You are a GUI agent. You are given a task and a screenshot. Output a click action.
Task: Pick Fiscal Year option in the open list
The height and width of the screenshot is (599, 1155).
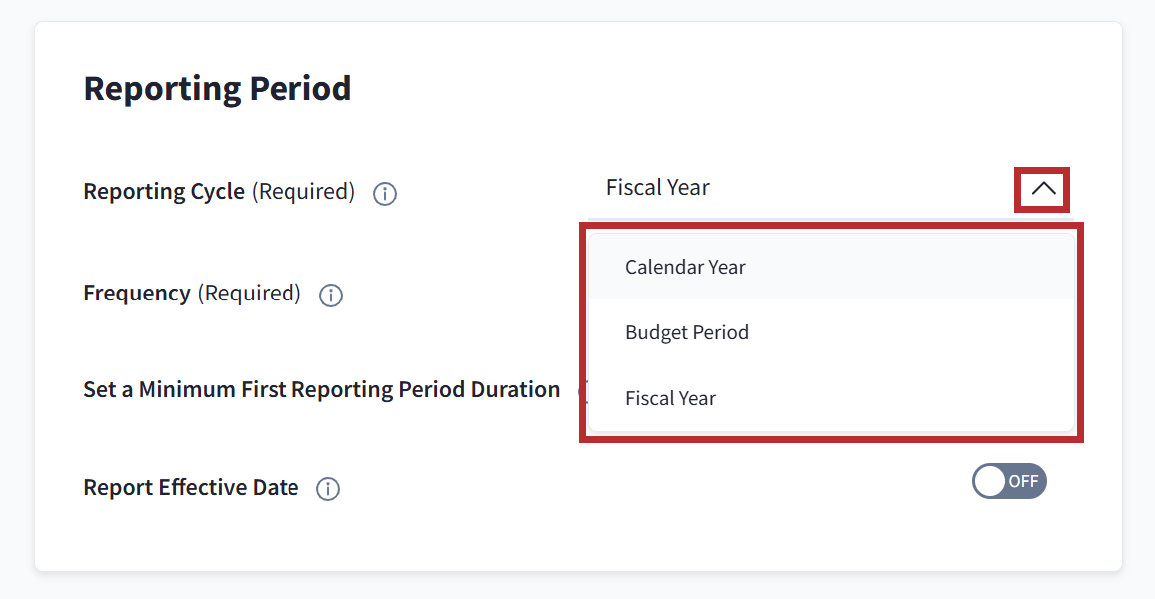pos(671,398)
